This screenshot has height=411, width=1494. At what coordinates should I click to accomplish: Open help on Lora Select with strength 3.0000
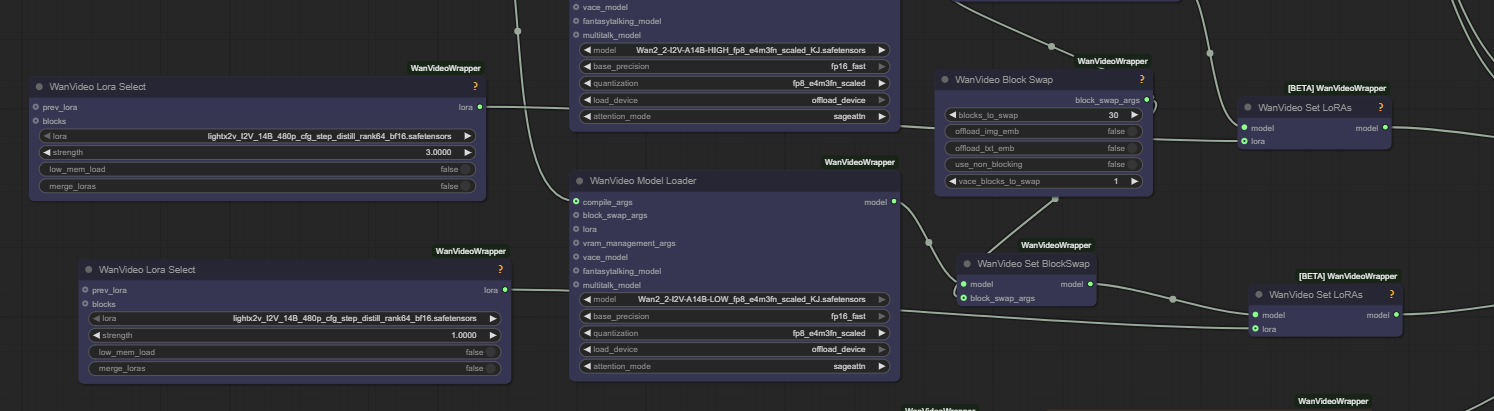tap(476, 87)
